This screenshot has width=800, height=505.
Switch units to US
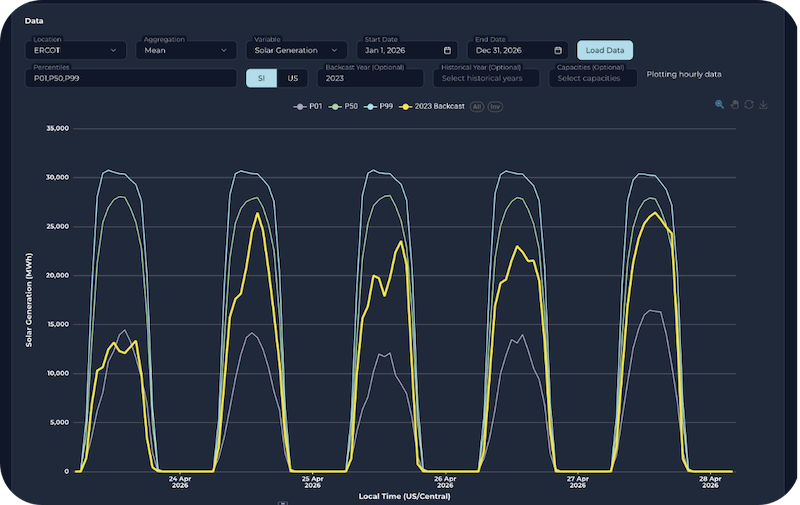click(292, 78)
